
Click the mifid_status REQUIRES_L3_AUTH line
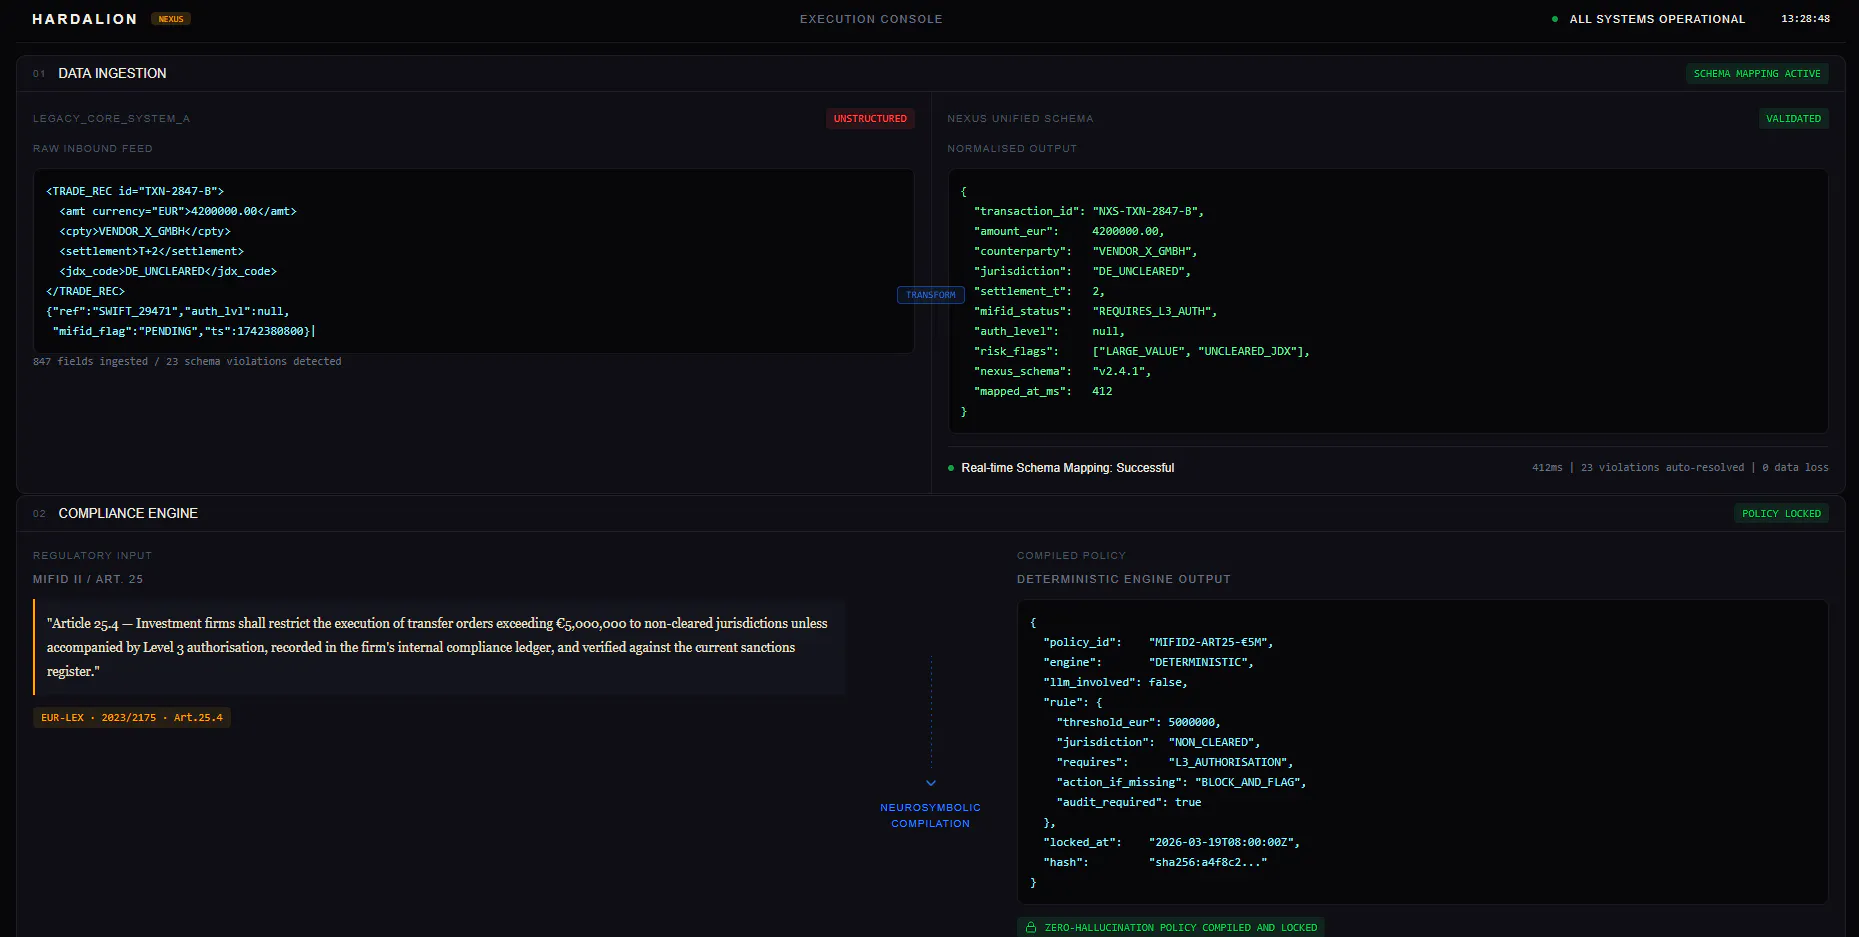point(1095,311)
